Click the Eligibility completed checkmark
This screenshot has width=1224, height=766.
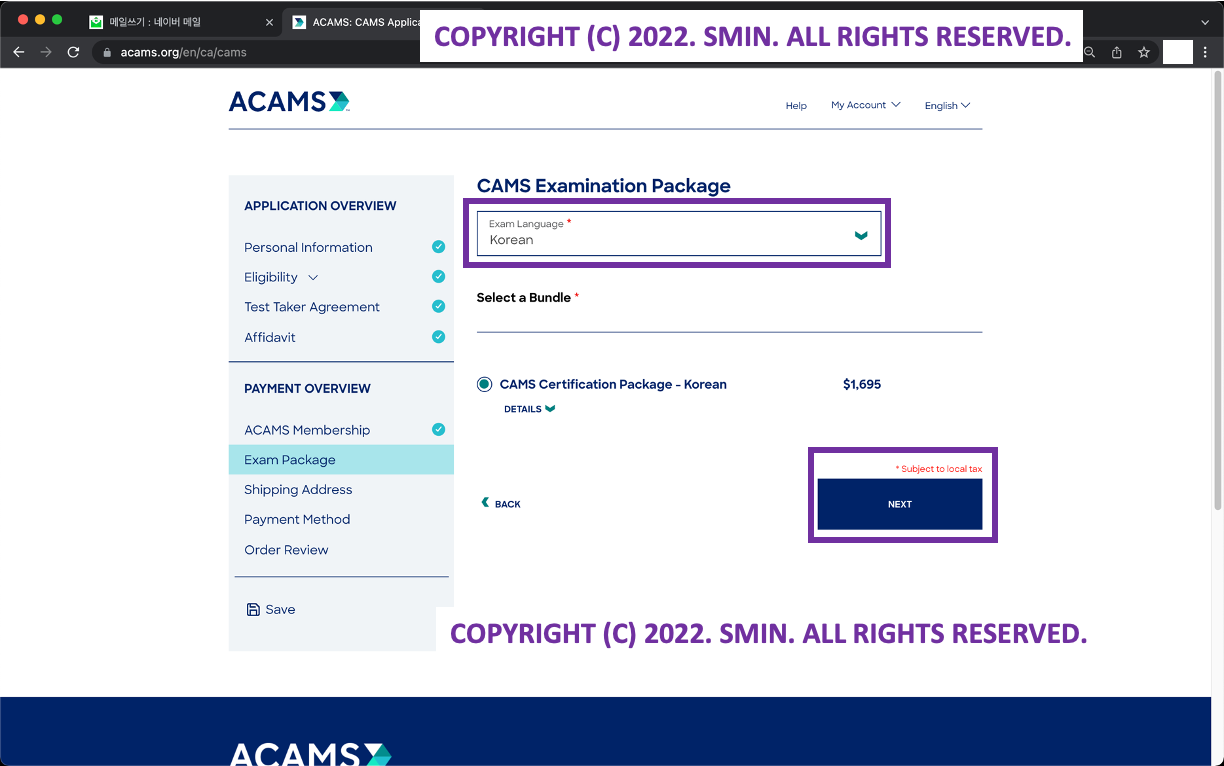[x=438, y=277]
